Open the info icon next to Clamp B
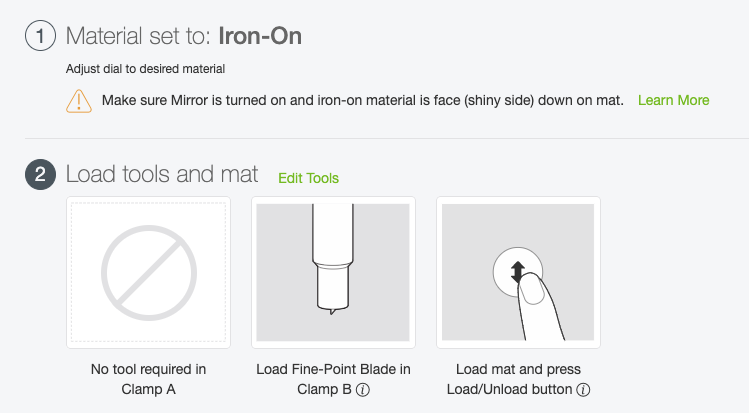Screen dimensions: 749x413 pos(363,390)
